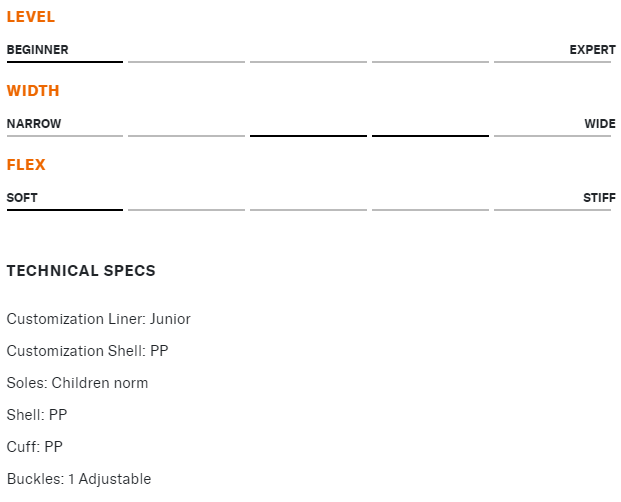Choose the last Flex segment under STIFF
The width and height of the screenshot is (621, 502).
point(552,209)
